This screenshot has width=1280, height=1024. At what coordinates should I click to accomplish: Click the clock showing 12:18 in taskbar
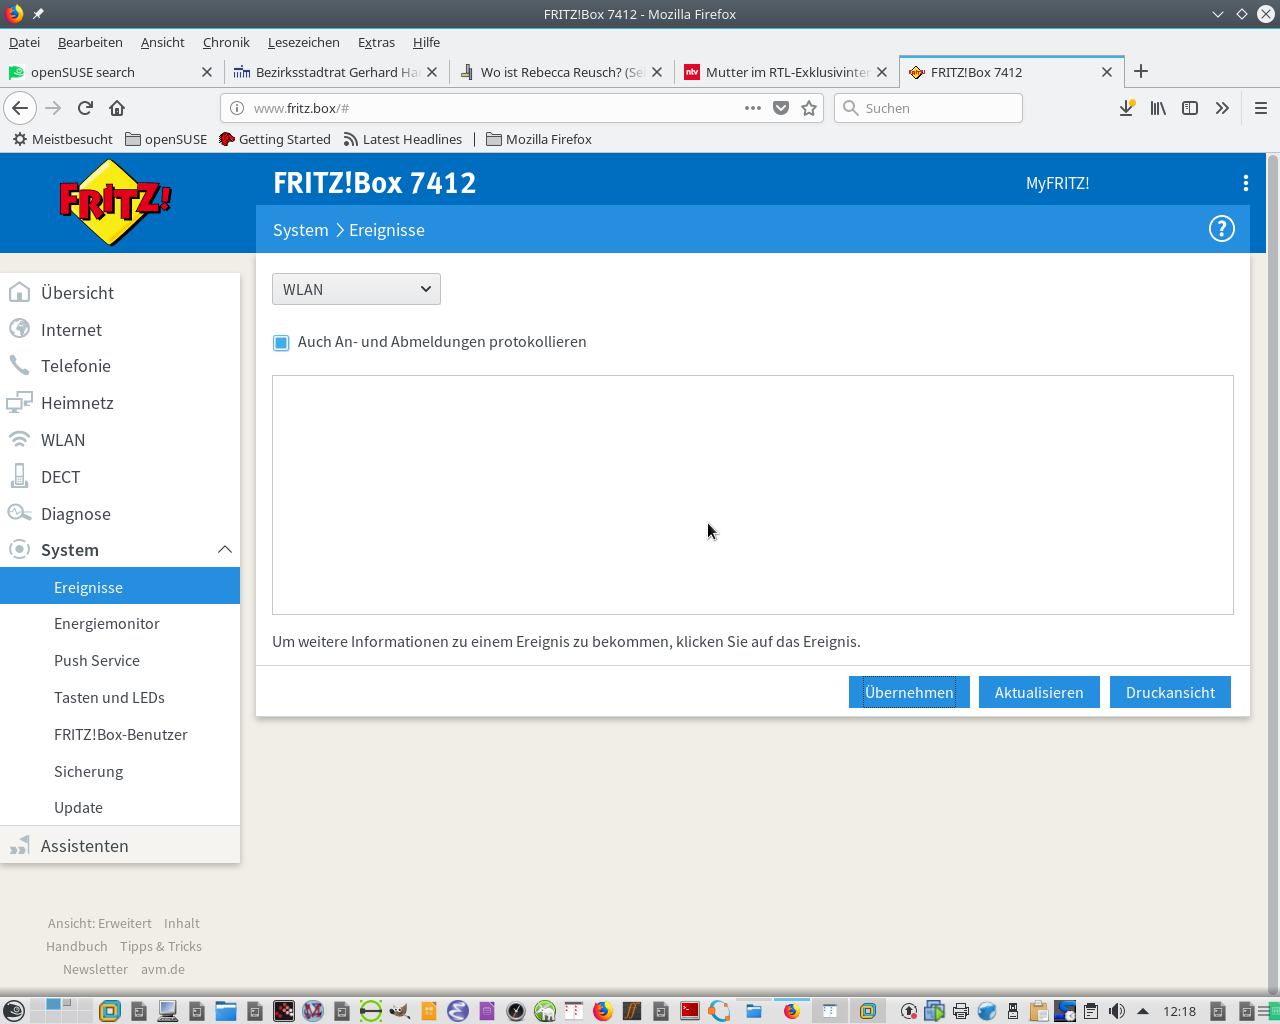click(x=1180, y=1011)
